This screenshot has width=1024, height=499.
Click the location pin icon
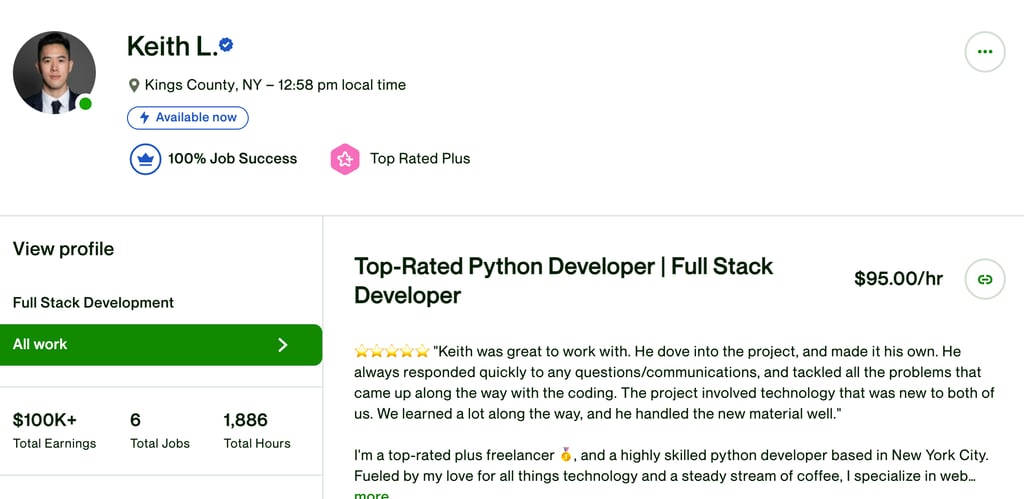134,86
